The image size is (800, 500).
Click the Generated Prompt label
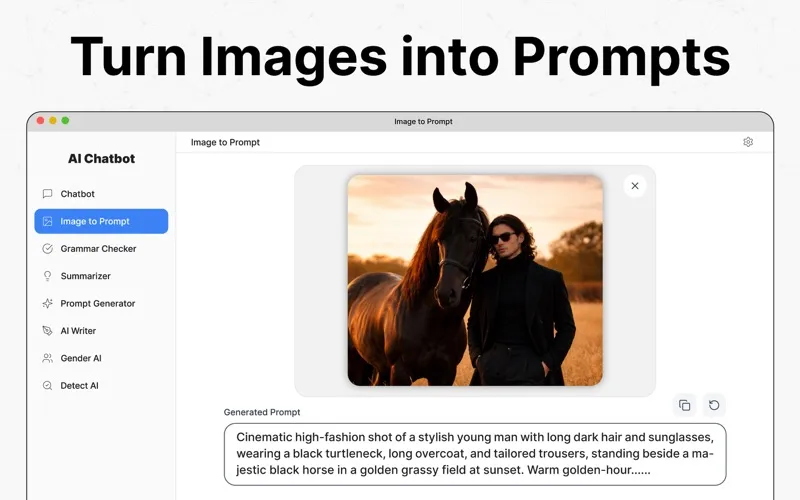coord(262,412)
